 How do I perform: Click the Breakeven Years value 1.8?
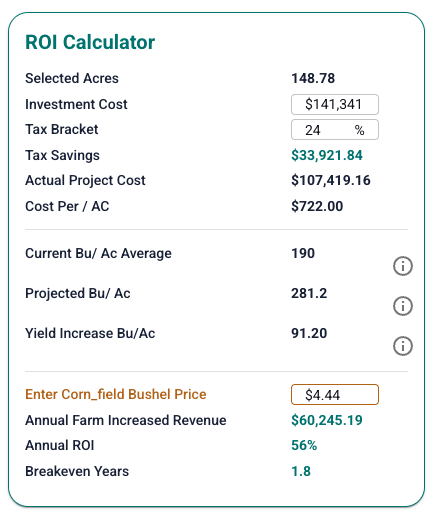click(301, 471)
